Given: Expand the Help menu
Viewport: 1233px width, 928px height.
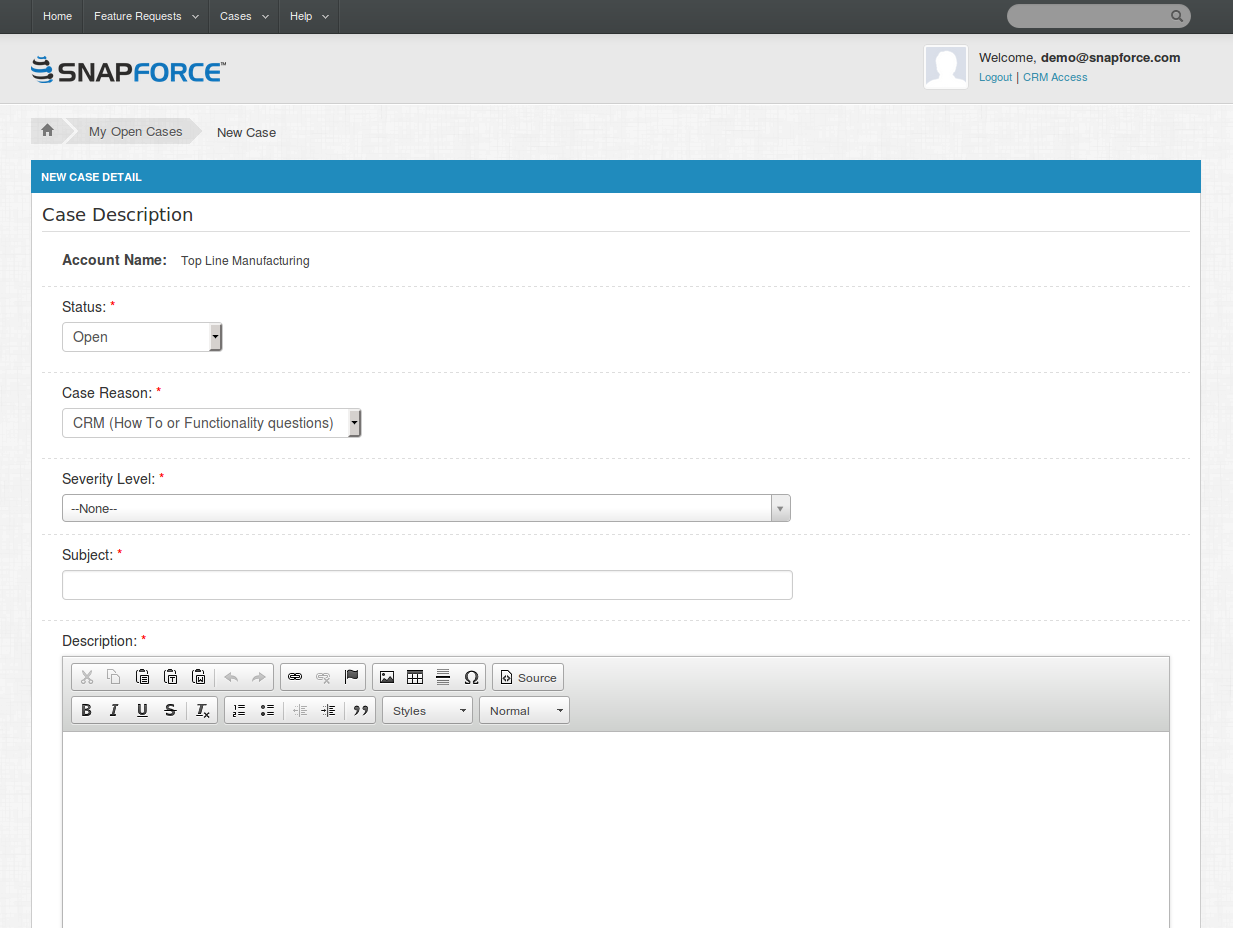Looking at the screenshot, I should 309,16.
